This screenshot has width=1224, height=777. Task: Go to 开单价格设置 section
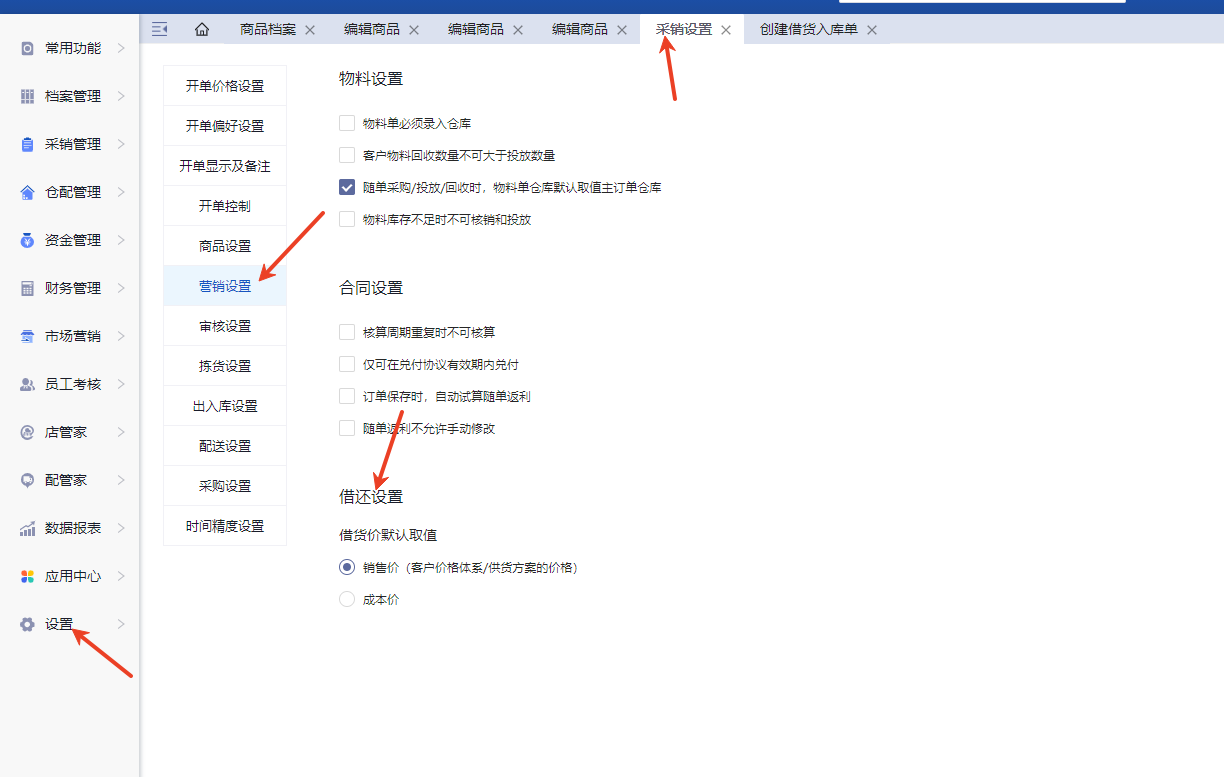tap(225, 86)
